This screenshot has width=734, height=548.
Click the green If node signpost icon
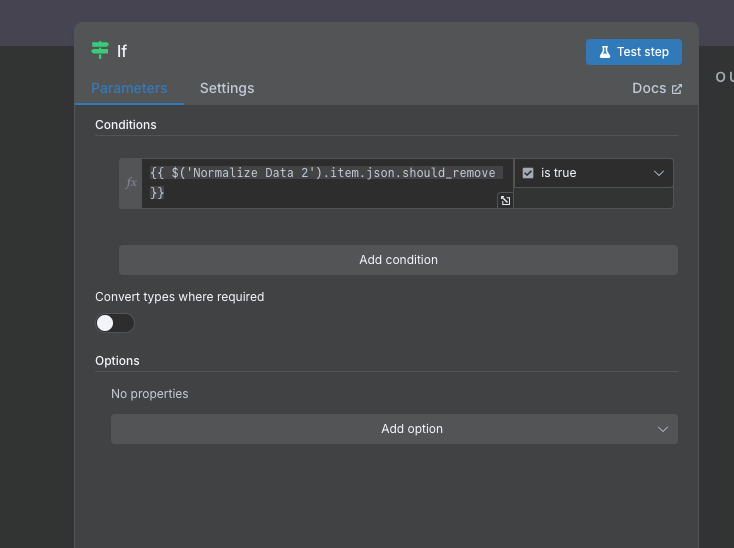coord(100,50)
